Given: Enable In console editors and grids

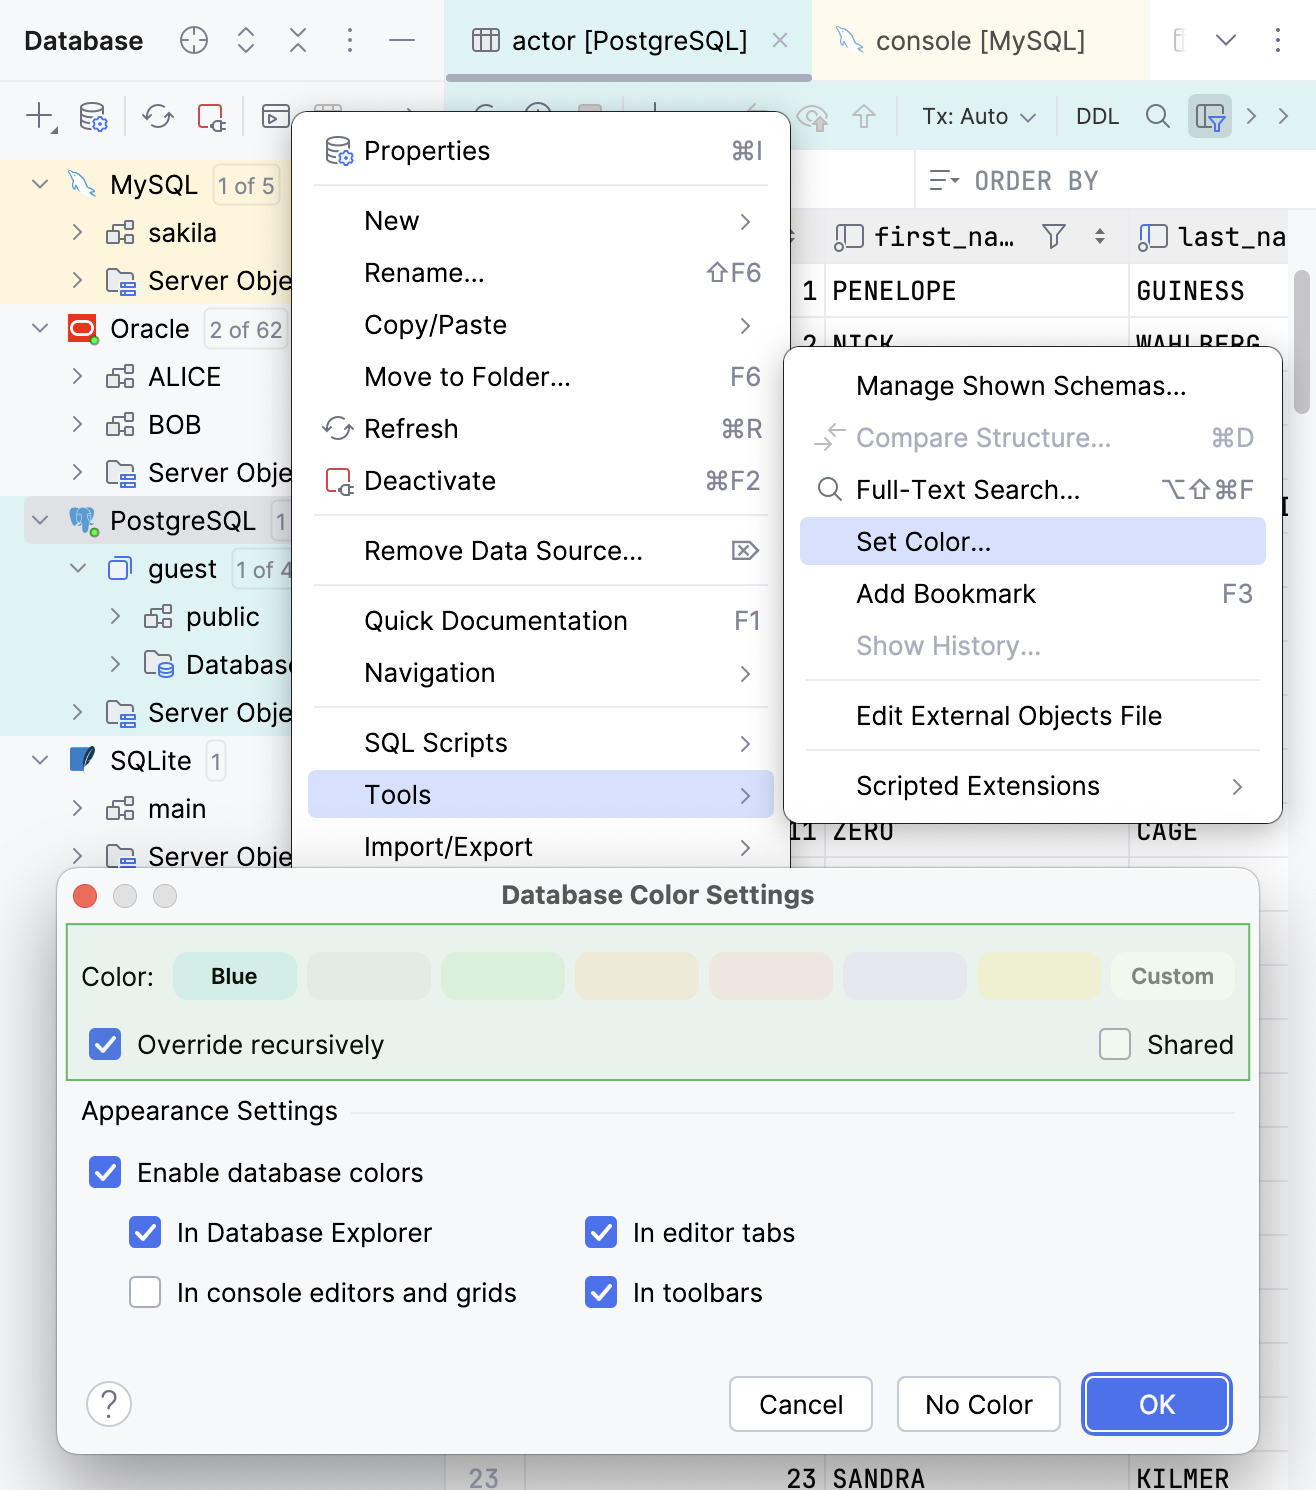Looking at the screenshot, I should pos(145,1292).
